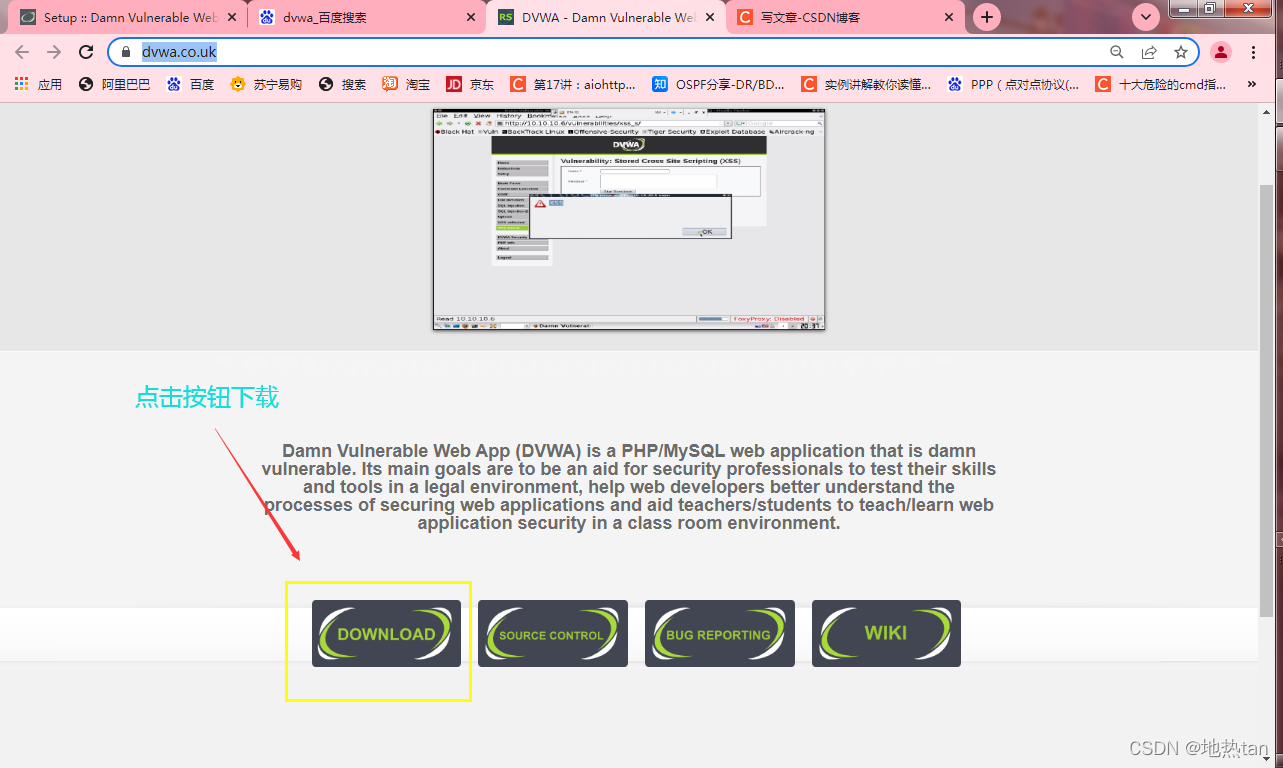This screenshot has height=768, width=1283.
Task: Click the DOWNLOAD button
Action: 386,633
